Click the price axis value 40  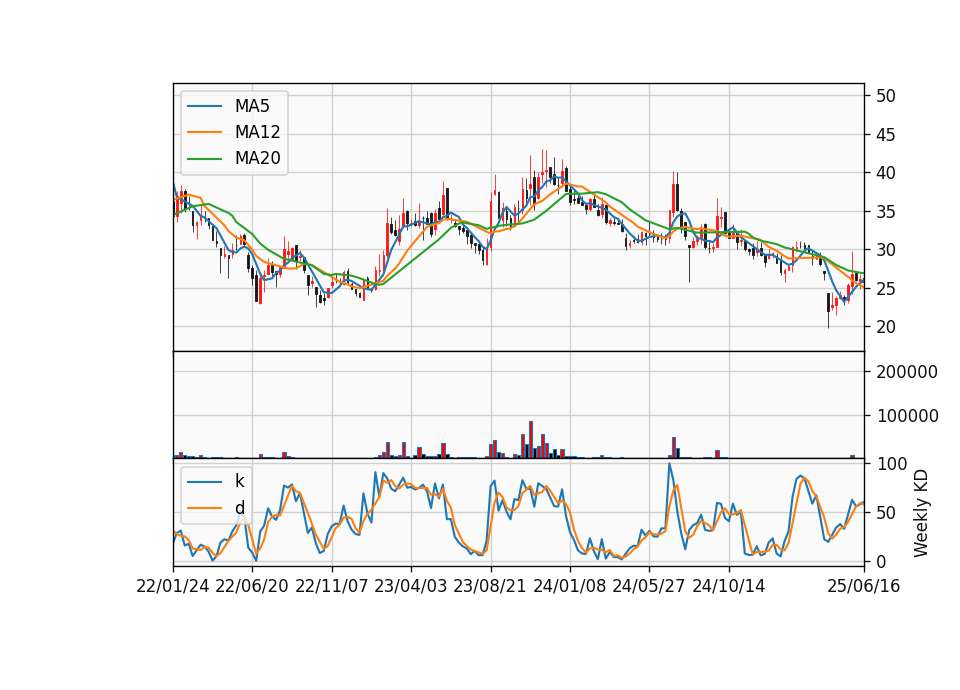[886, 173]
